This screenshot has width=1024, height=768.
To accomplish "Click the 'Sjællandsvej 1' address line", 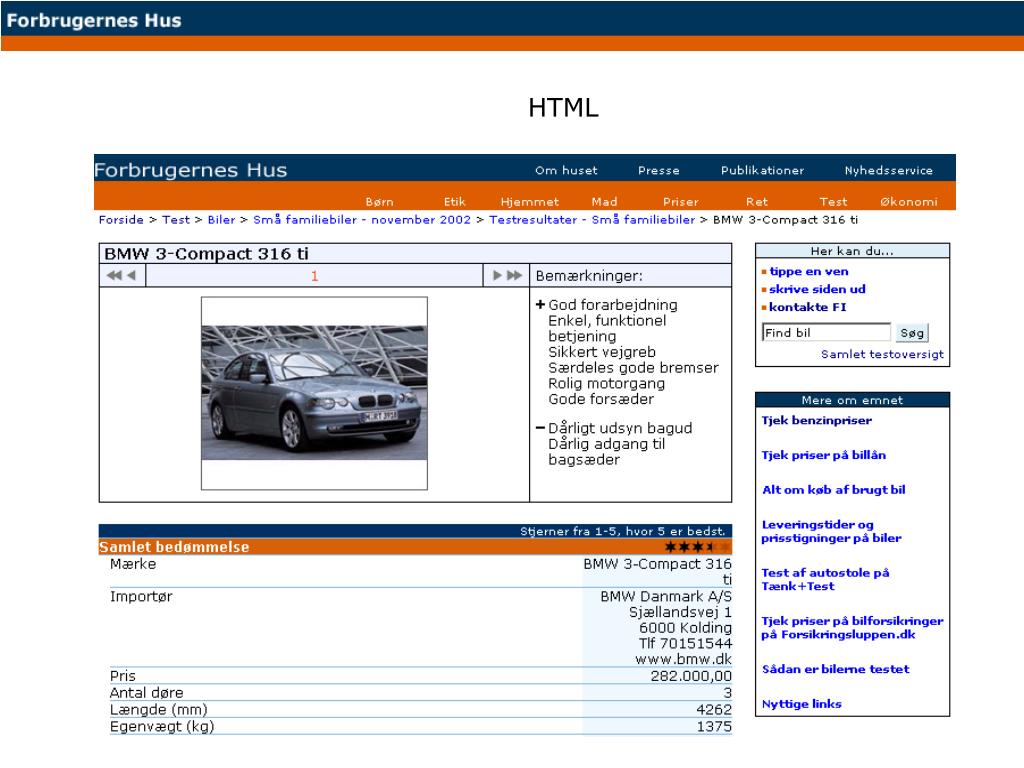I will 680,612.
